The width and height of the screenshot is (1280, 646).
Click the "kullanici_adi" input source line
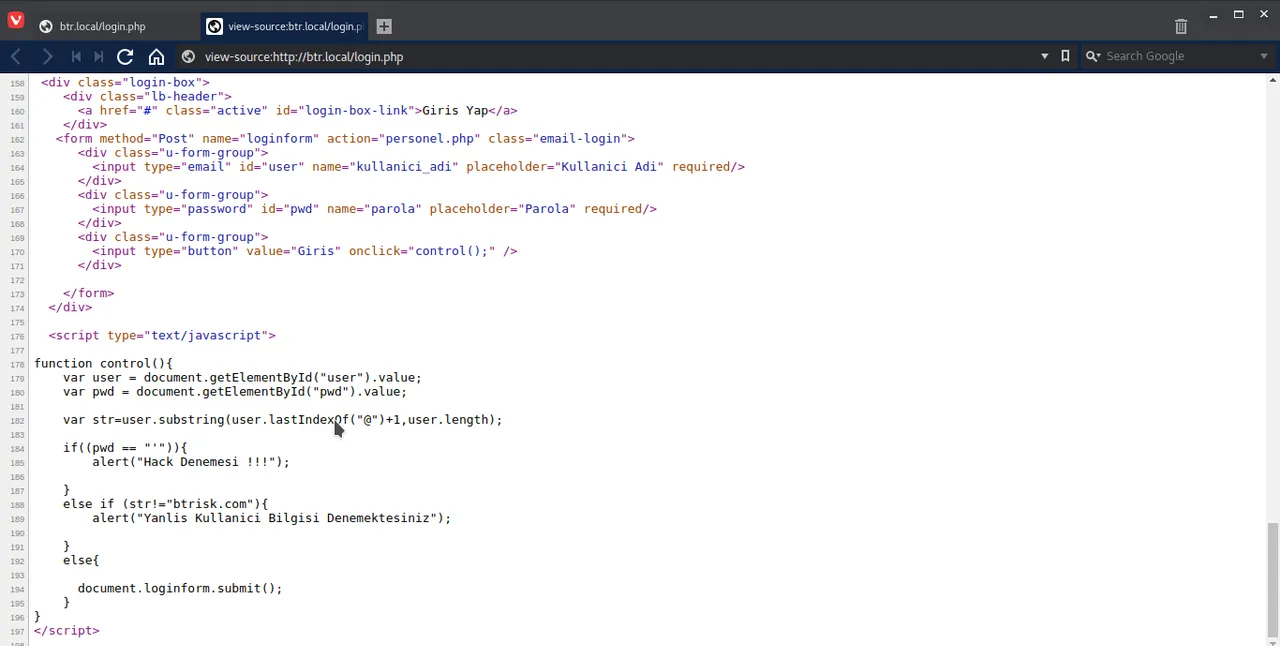click(418, 166)
